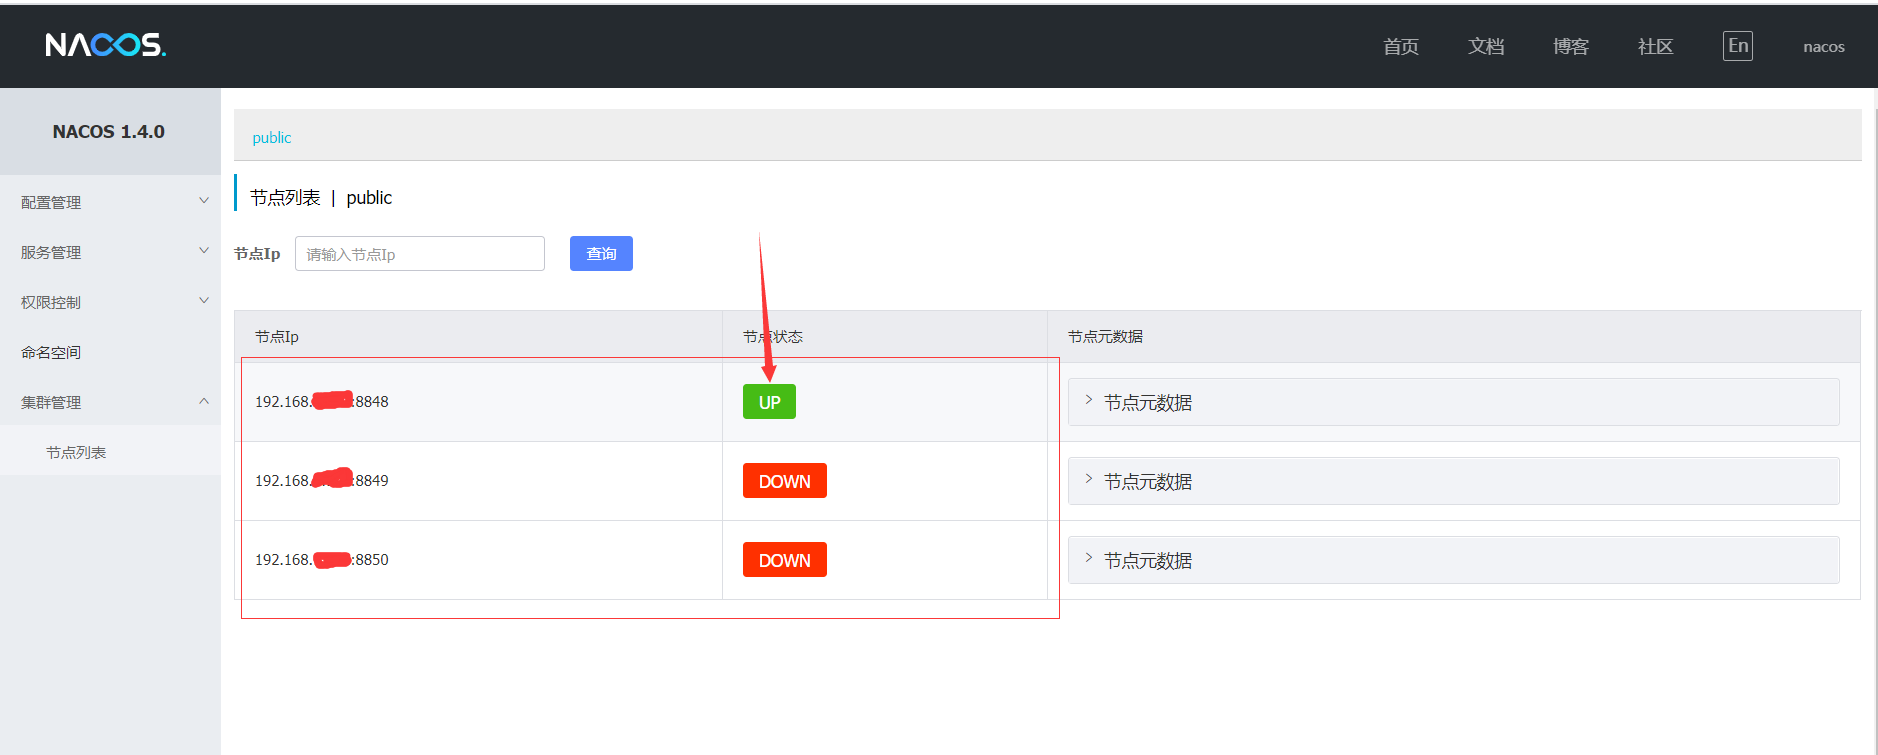Select the 节点列表 submenu item
Viewport: 1878px width, 755px height.
point(110,452)
